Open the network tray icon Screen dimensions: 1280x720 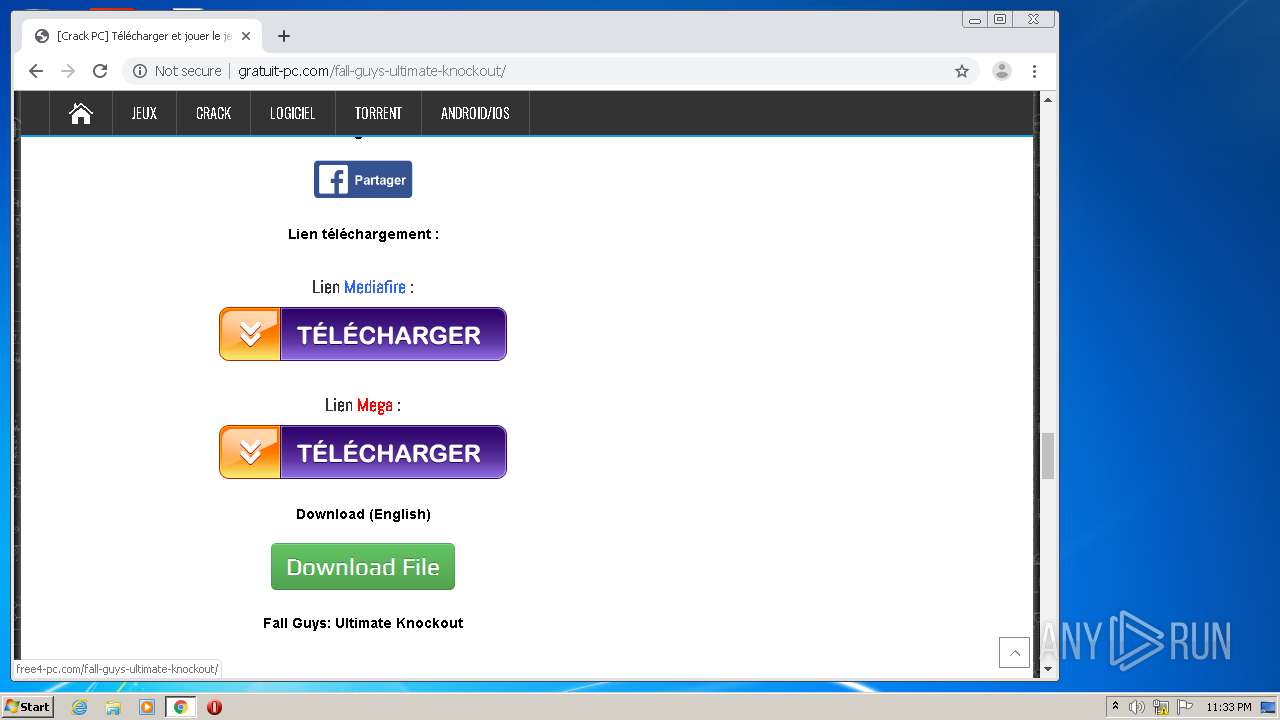[1161, 707]
